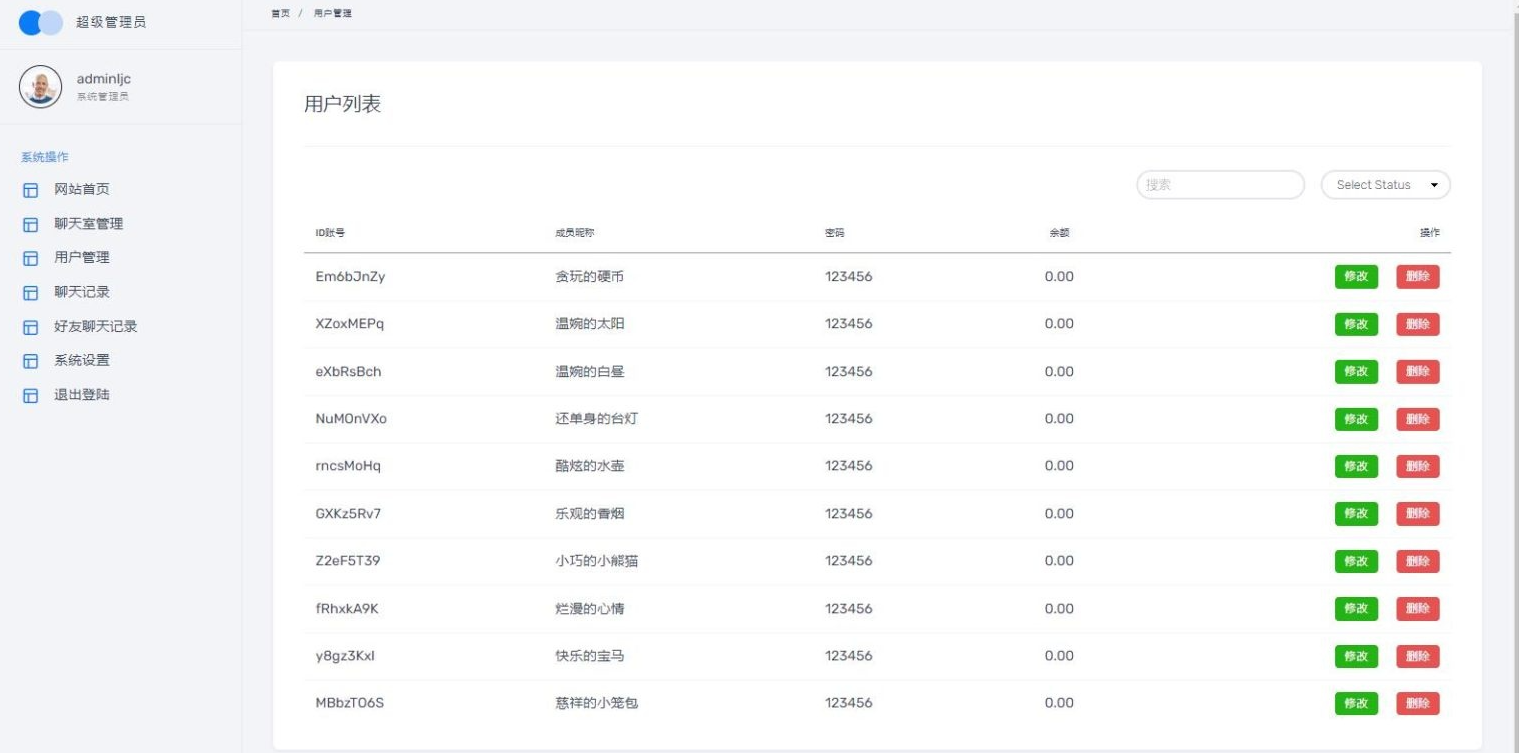Image resolution: width=1519 pixels, height=753 pixels.
Task: Click the icon beside 退出登陆
Action: [x=30, y=395]
